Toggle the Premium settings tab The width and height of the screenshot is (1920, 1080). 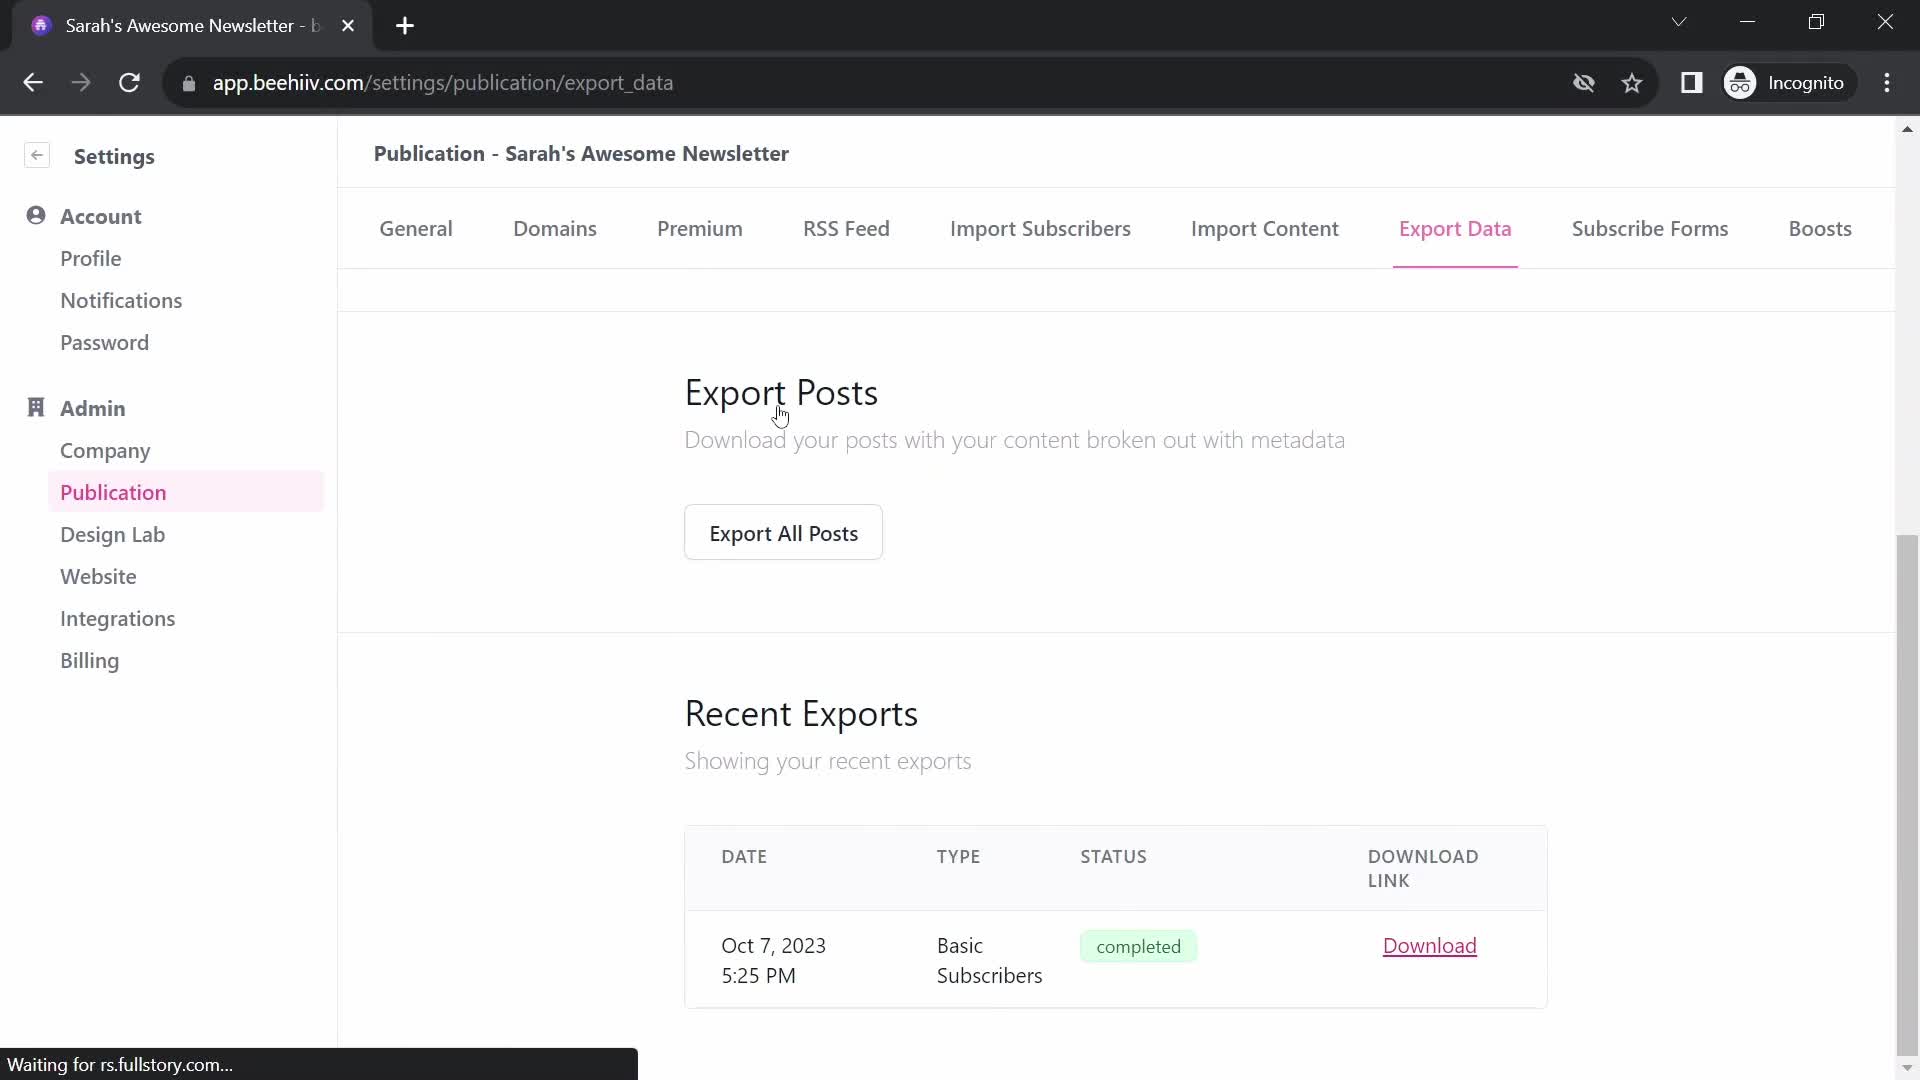click(699, 228)
